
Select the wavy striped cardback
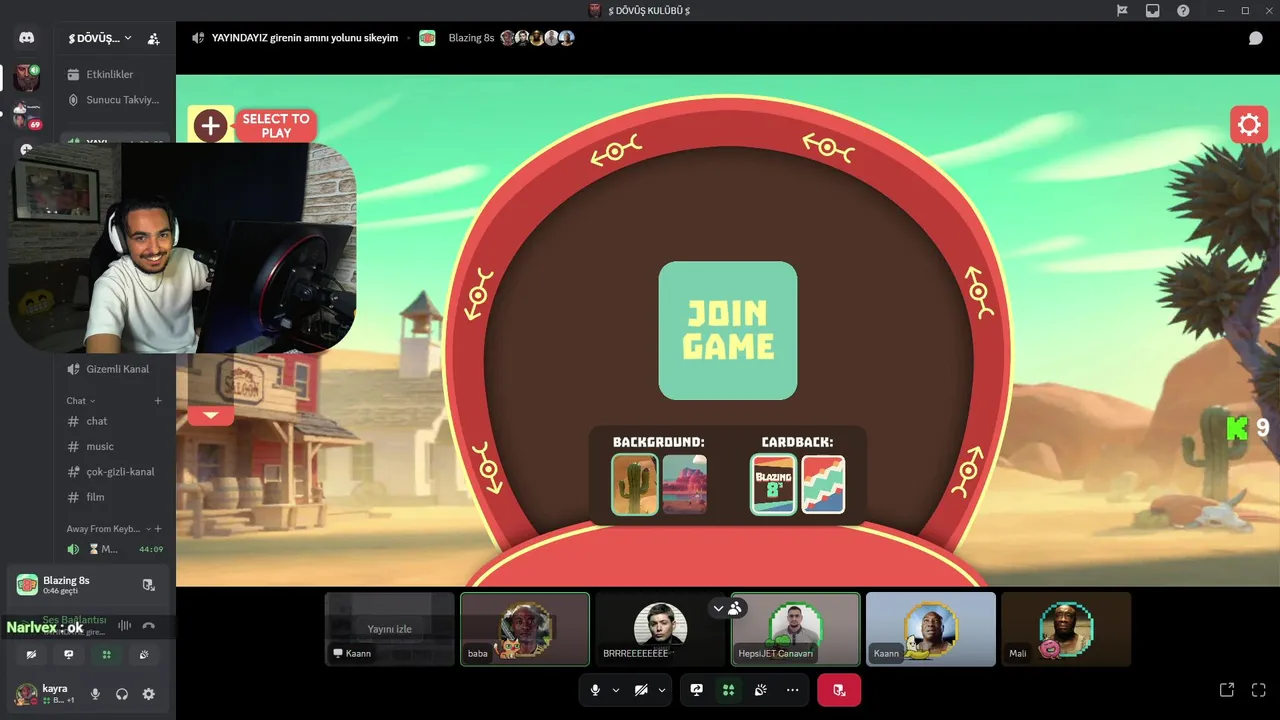point(823,485)
